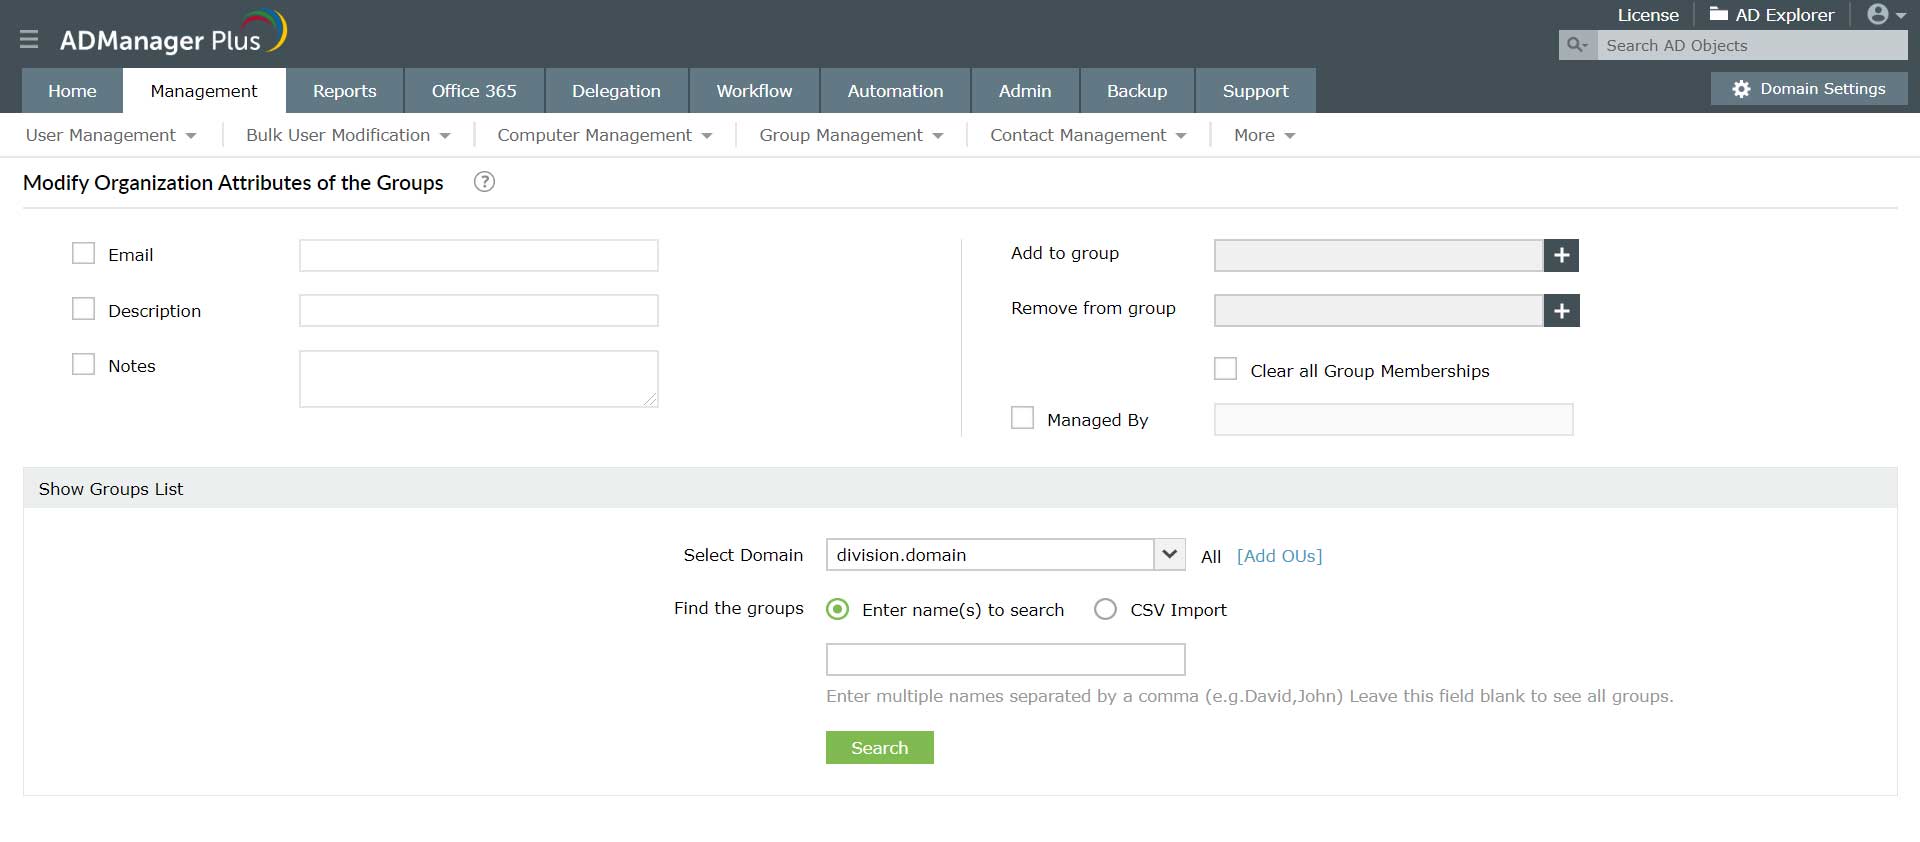This screenshot has height=842, width=1920.
Task: Click the Description text field
Action: pyautogui.click(x=479, y=310)
